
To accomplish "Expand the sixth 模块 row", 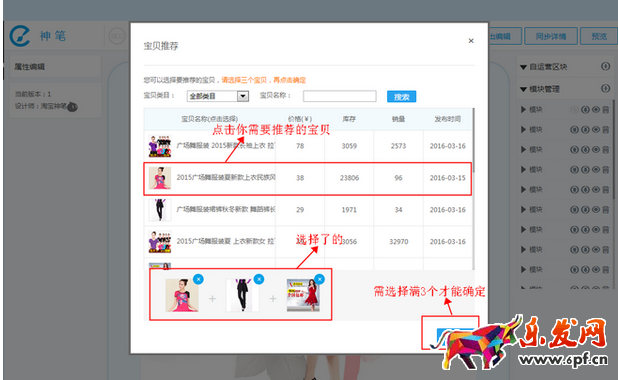I will [x=523, y=209].
